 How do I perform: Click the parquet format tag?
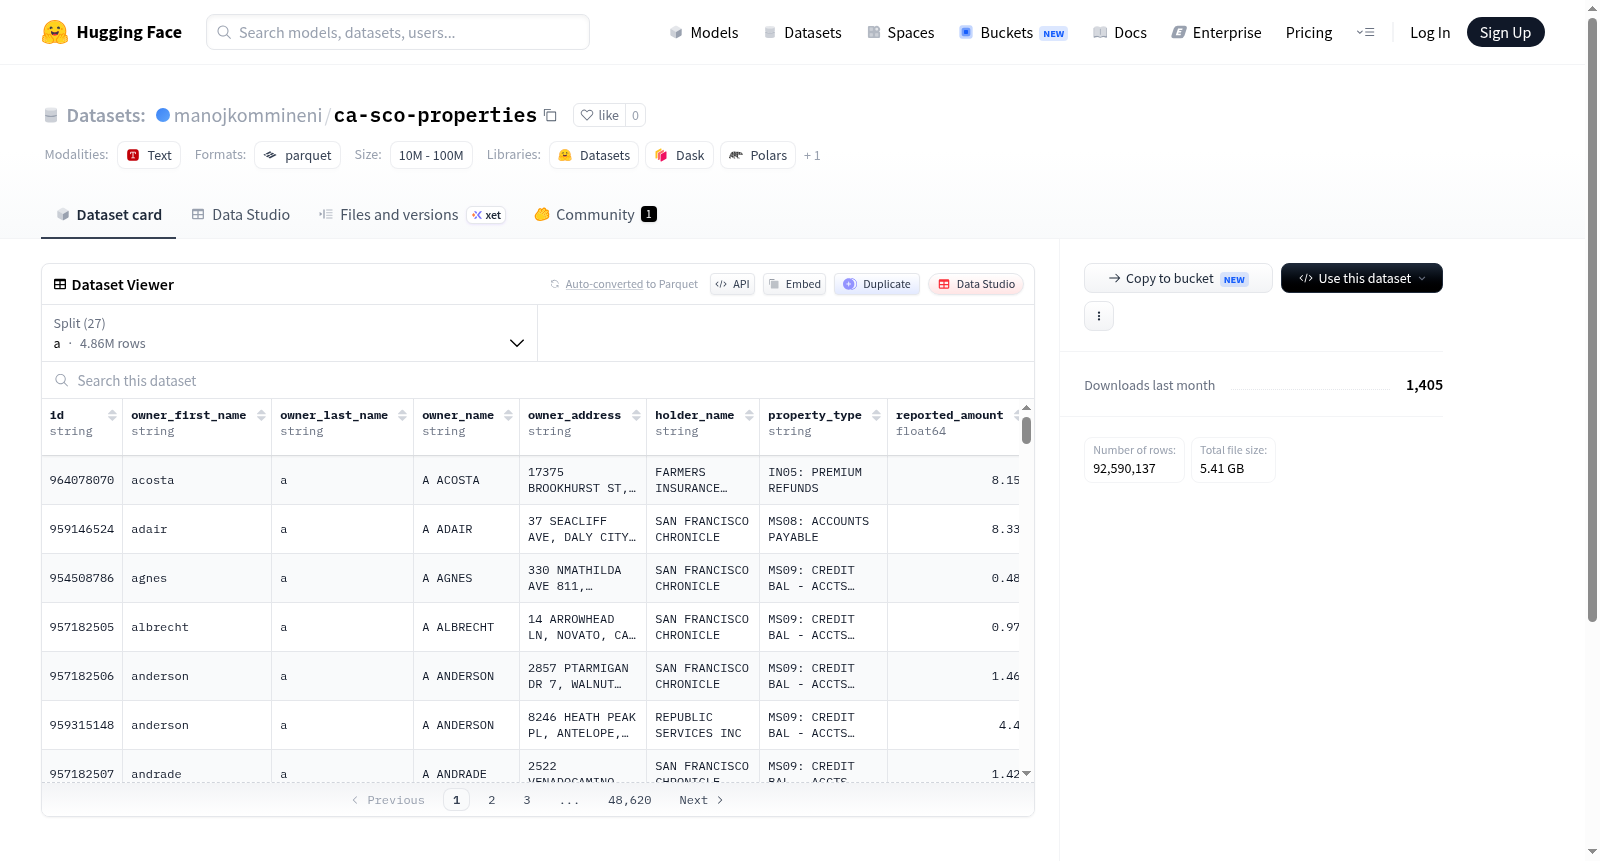point(297,155)
